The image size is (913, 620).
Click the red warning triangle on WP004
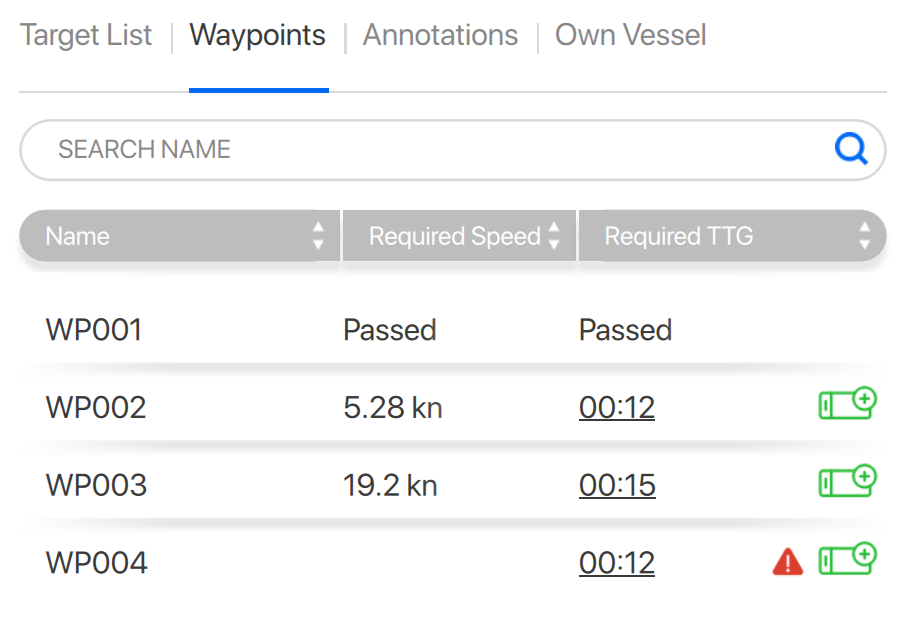[788, 563]
